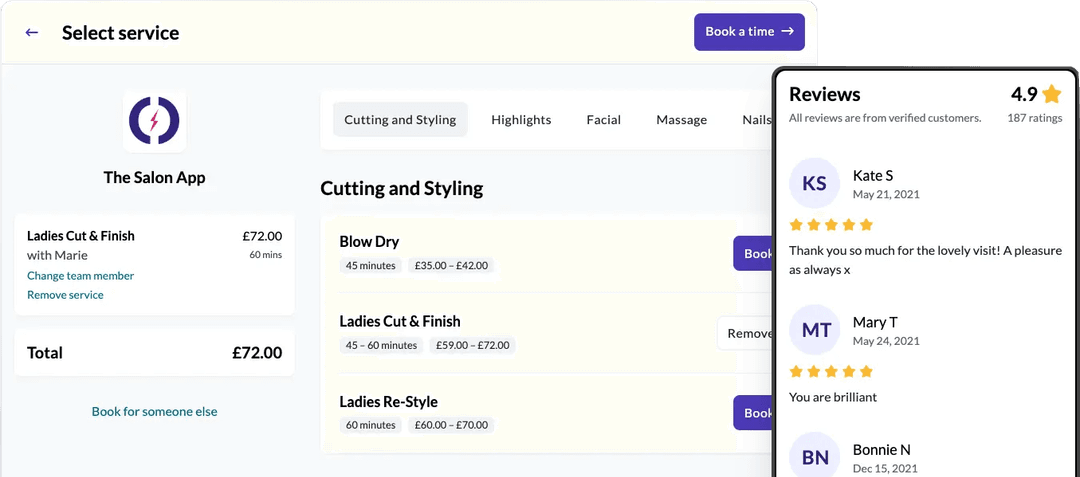Click the Remove service link
Image resolution: width=1080 pixels, height=477 pixels.
coord(65,295)
